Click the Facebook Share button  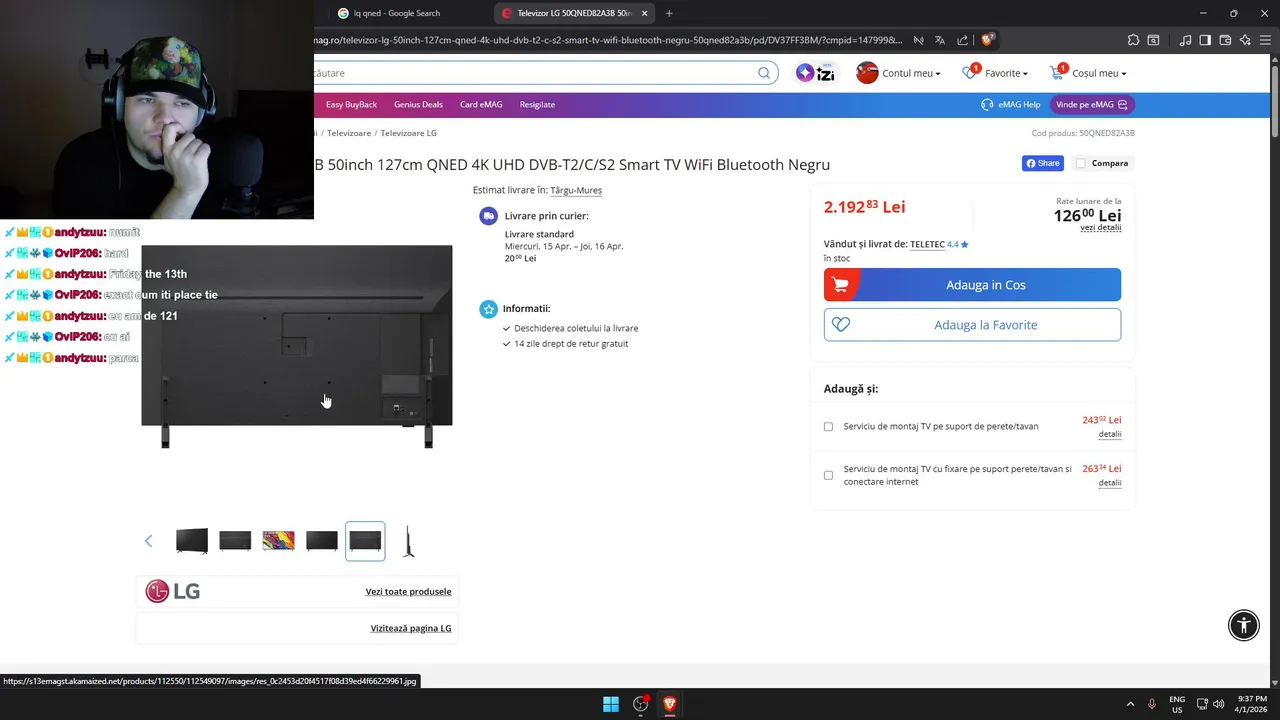(x=1042, y=163)
